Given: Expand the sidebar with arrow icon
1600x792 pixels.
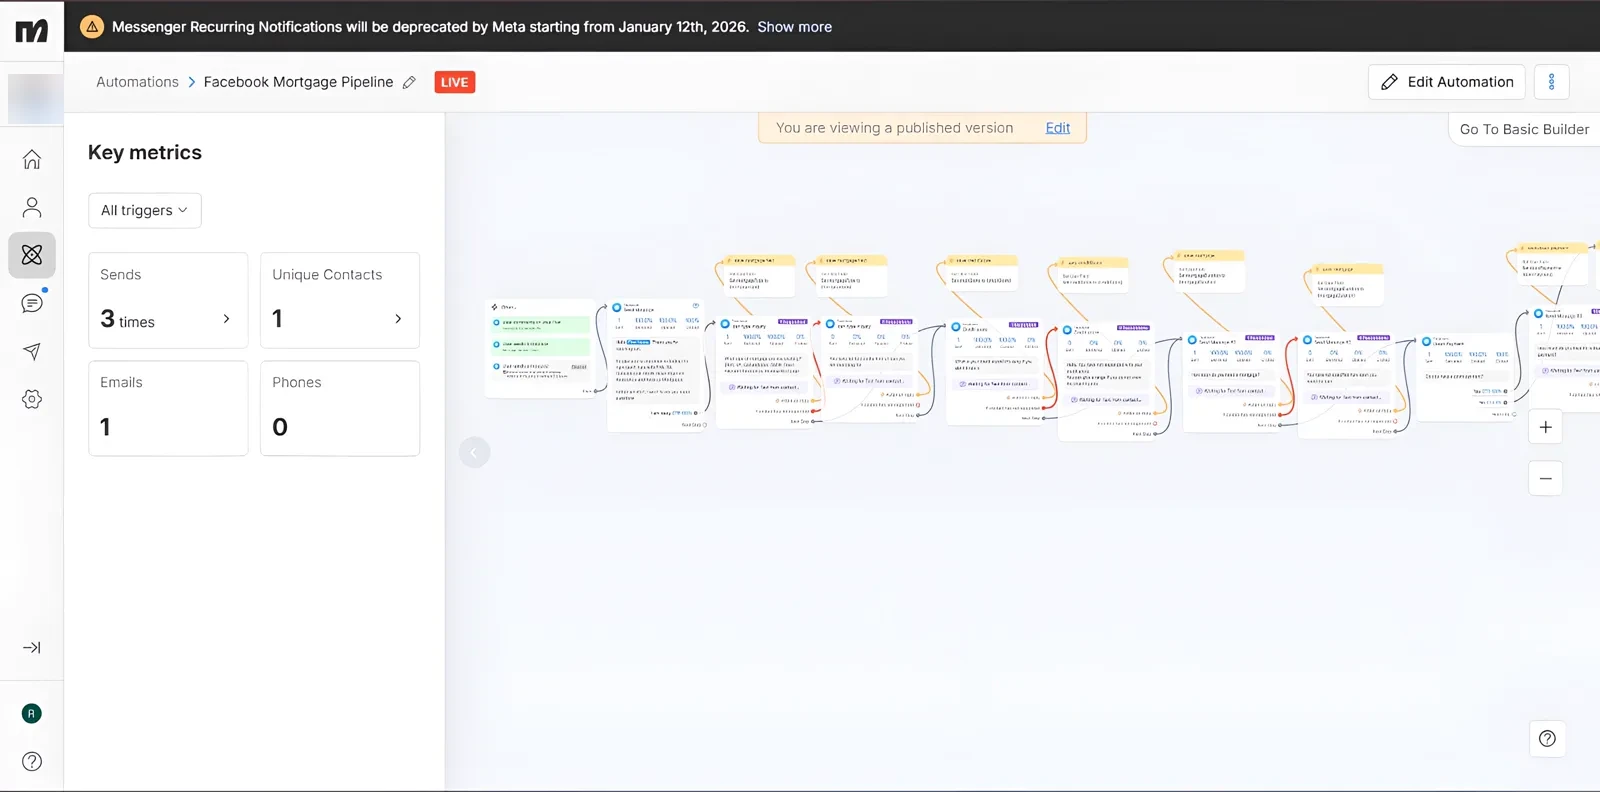Looking at the screenshot, I should click(32, 648).
